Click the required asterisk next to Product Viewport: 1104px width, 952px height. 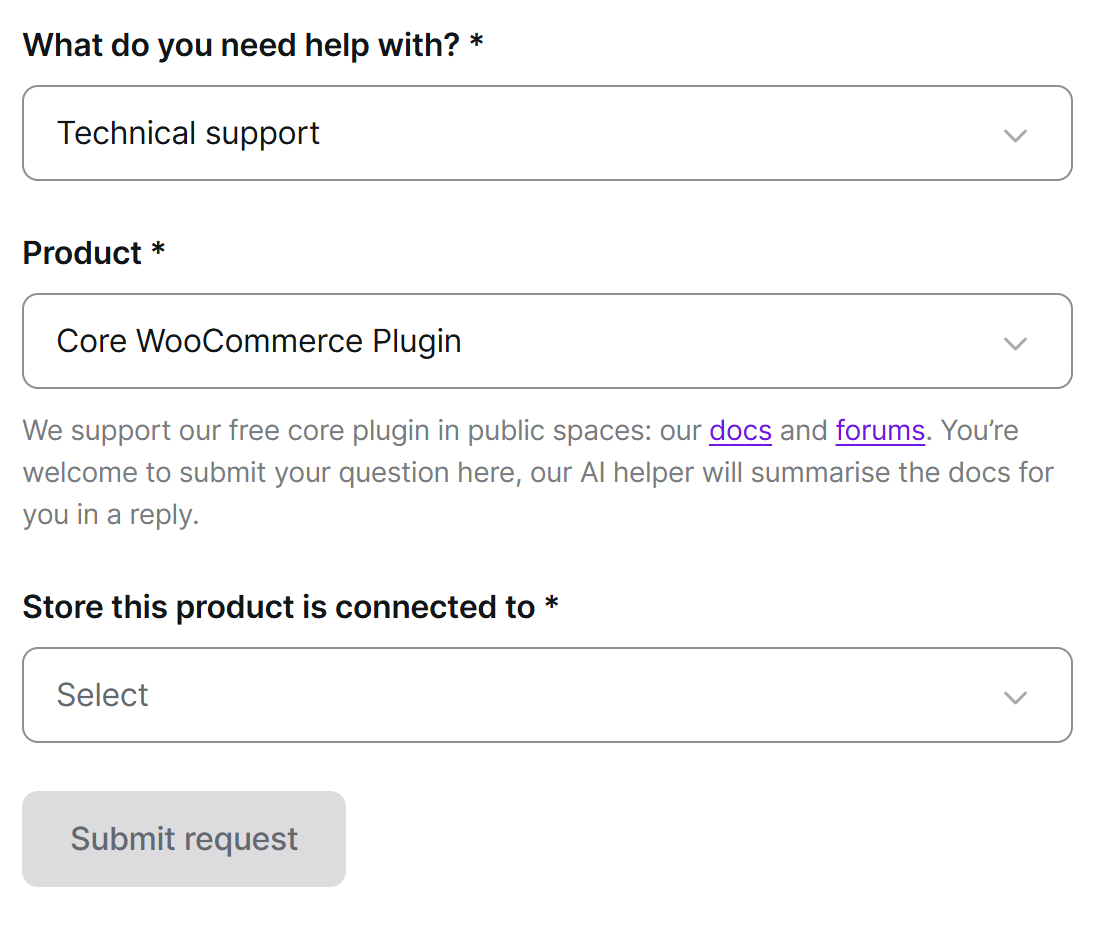click(x=158, y=249)
